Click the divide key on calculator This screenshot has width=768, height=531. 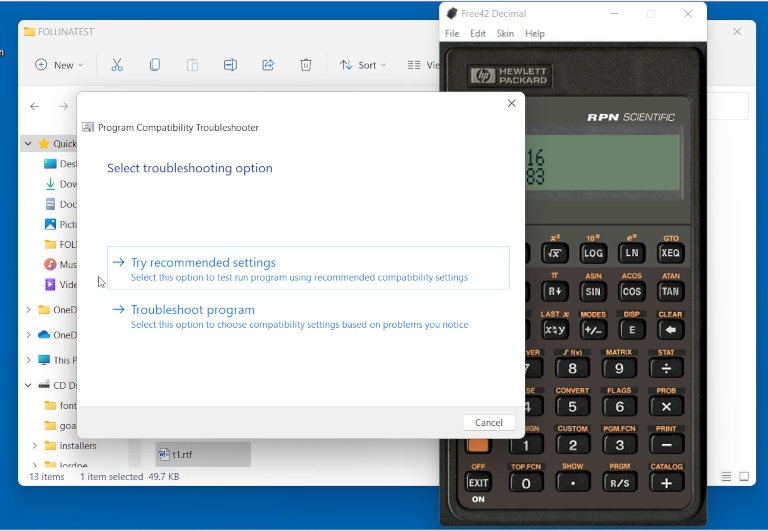666,368
